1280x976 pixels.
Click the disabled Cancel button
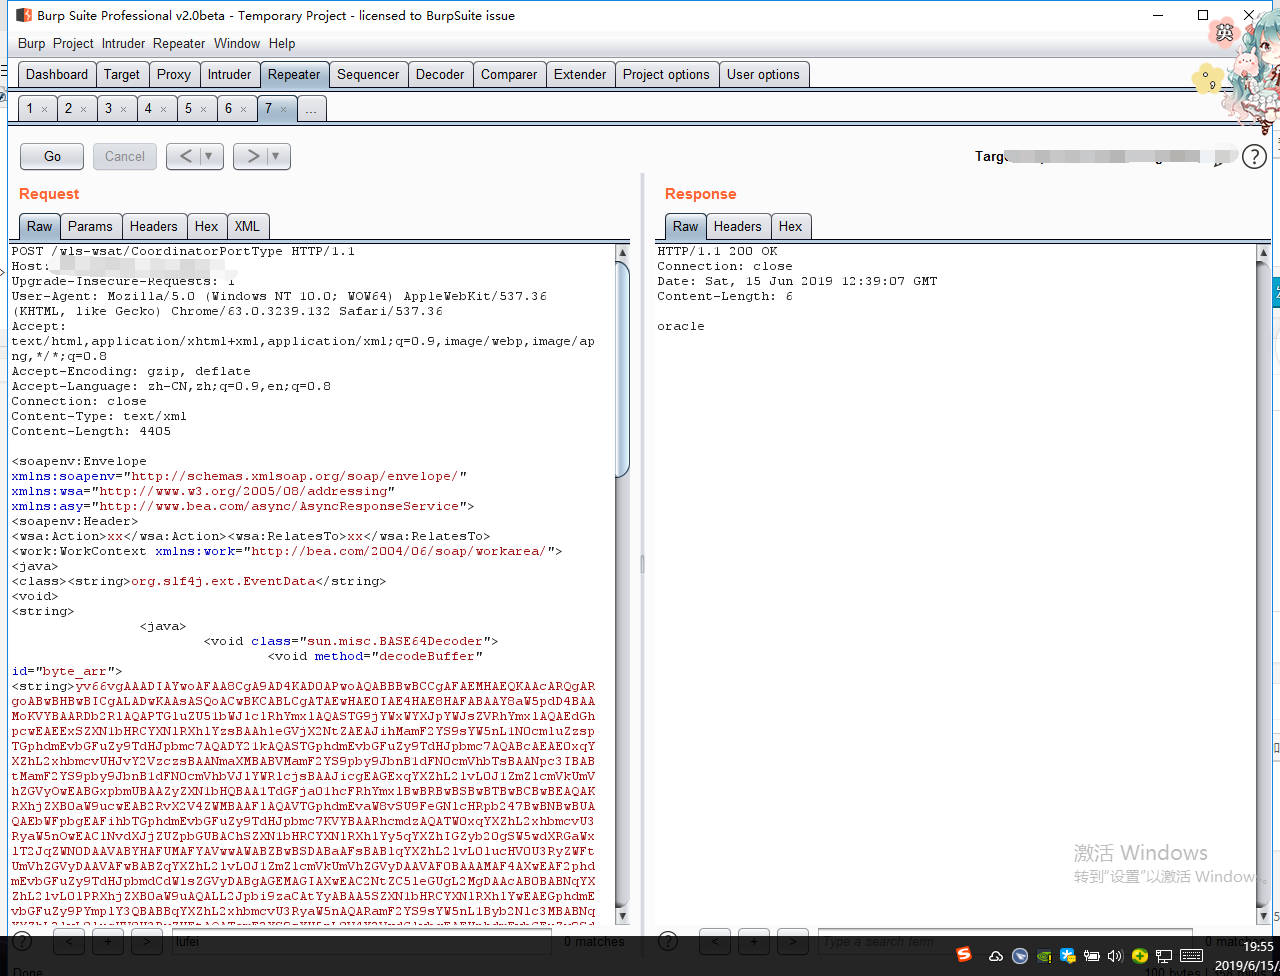coord(125,156)
